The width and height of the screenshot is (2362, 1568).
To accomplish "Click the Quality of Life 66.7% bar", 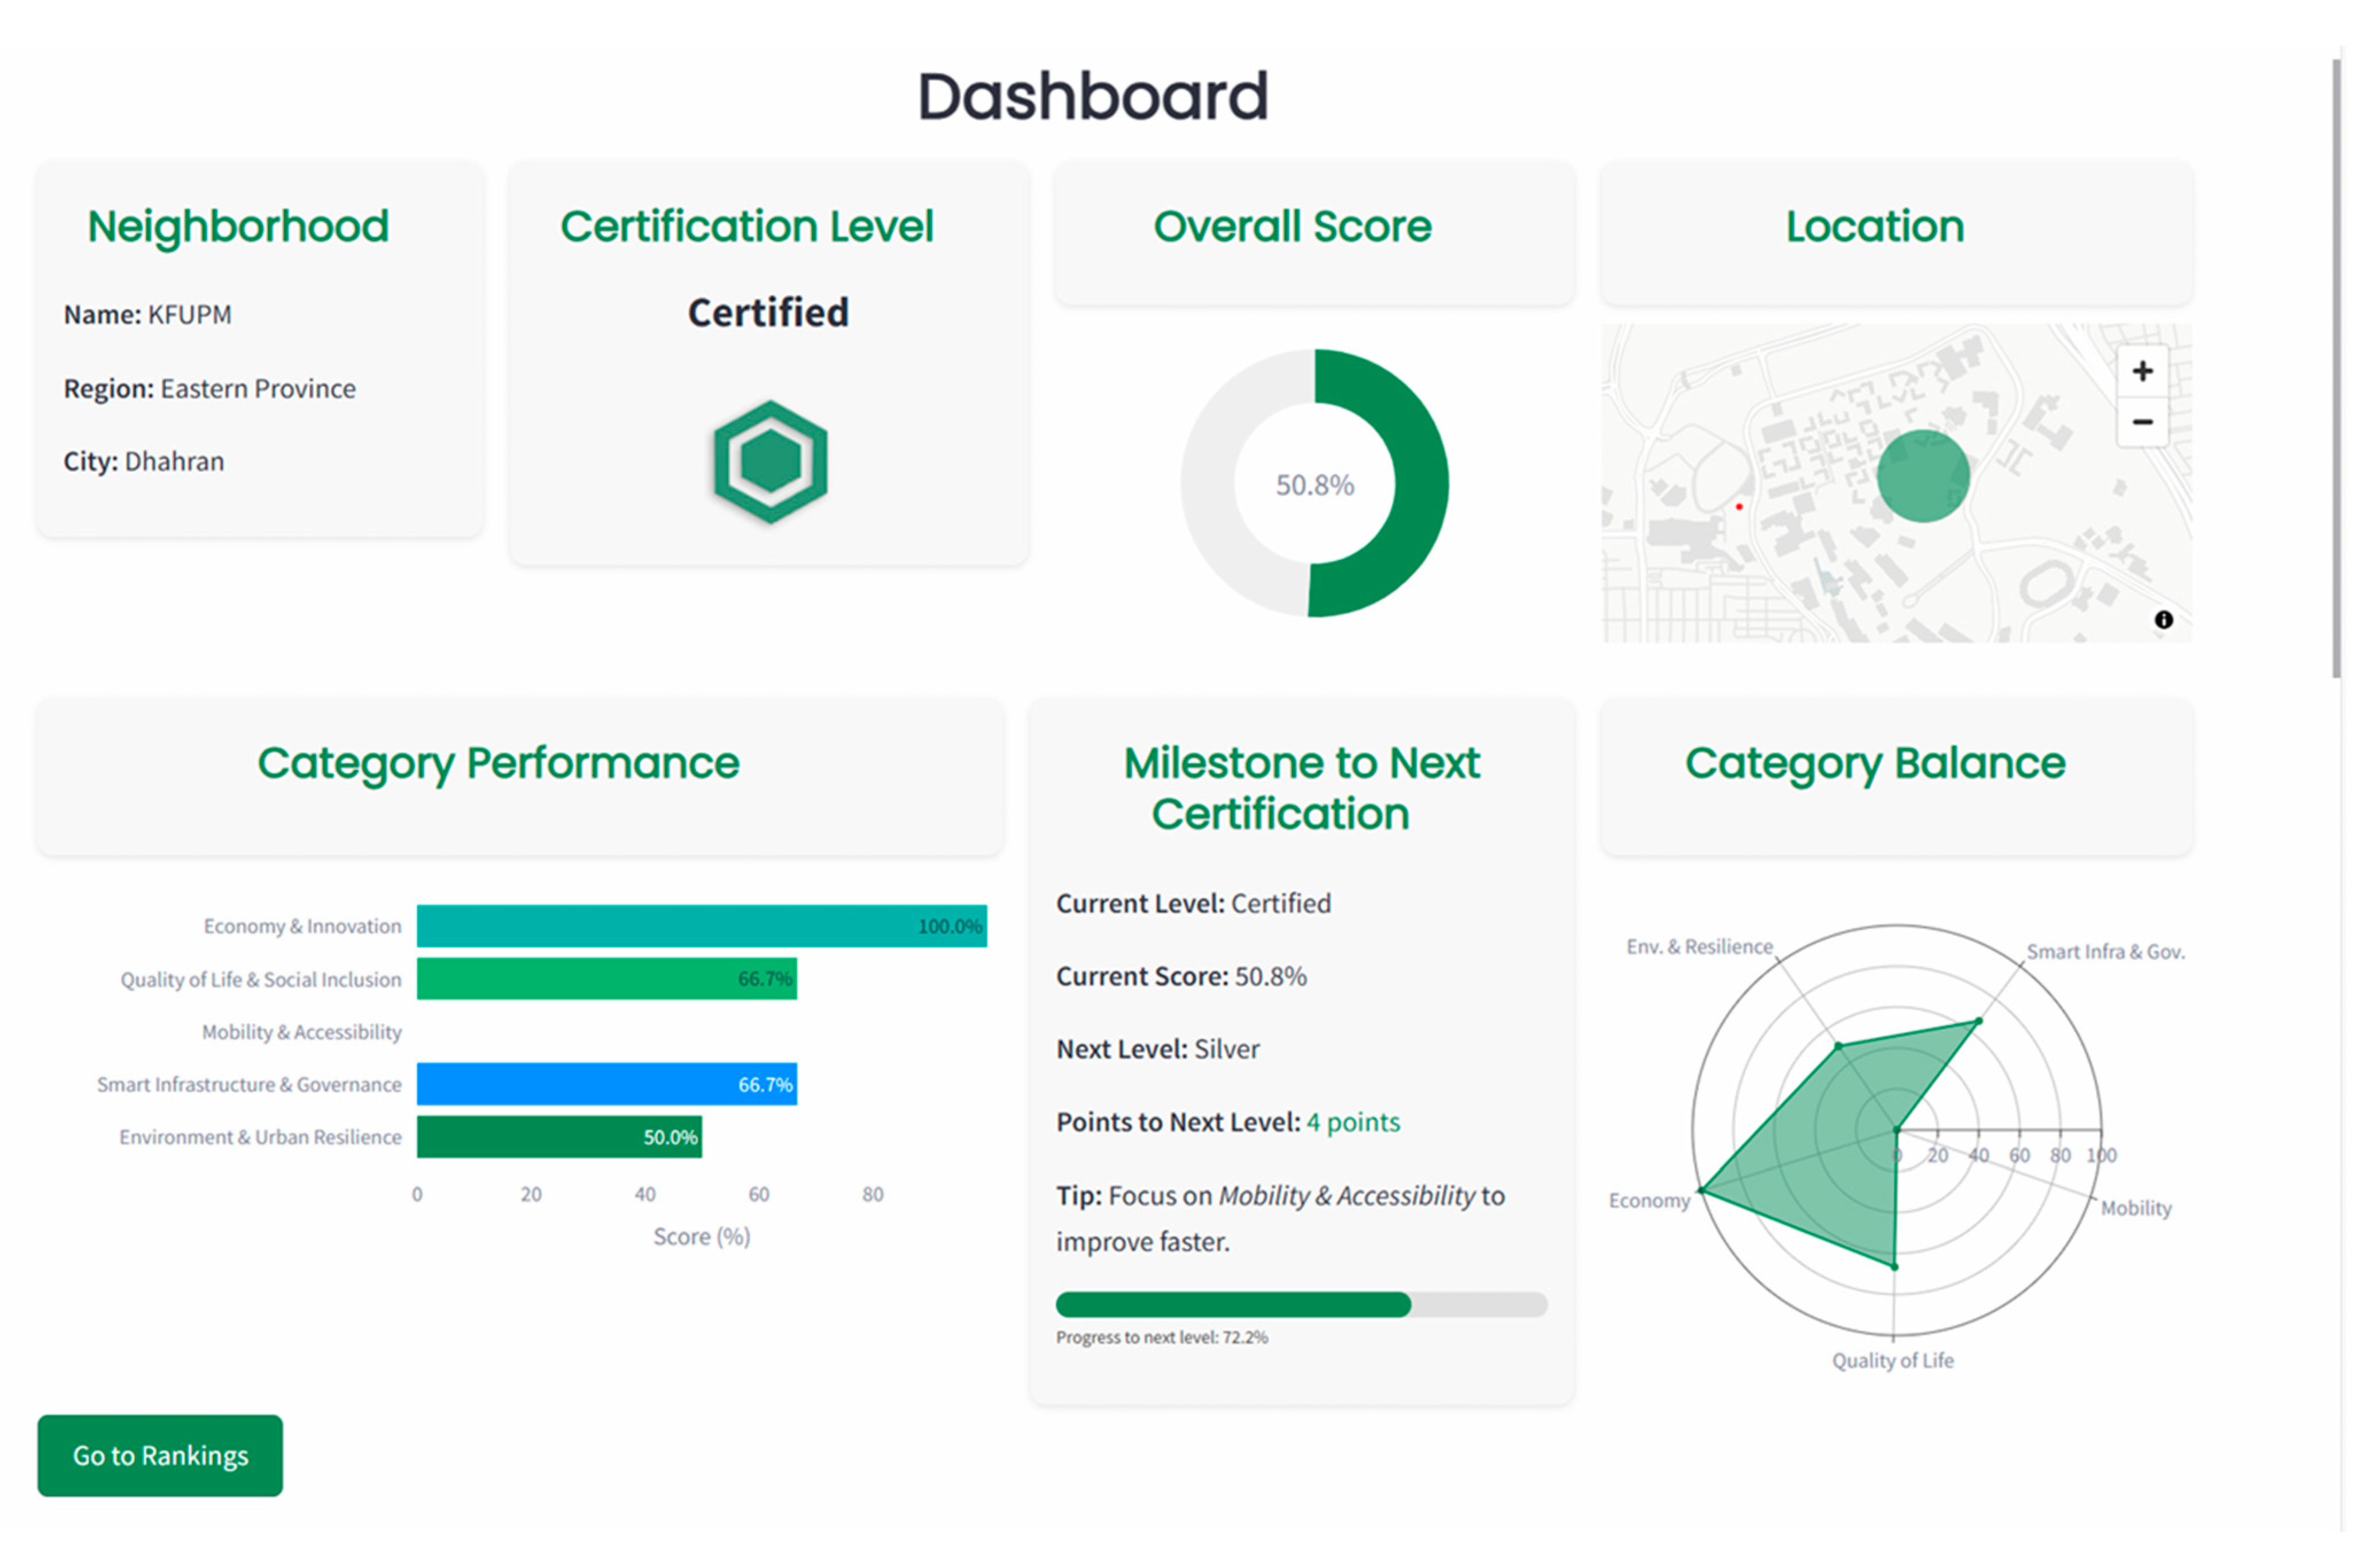I will pos(606,979).
